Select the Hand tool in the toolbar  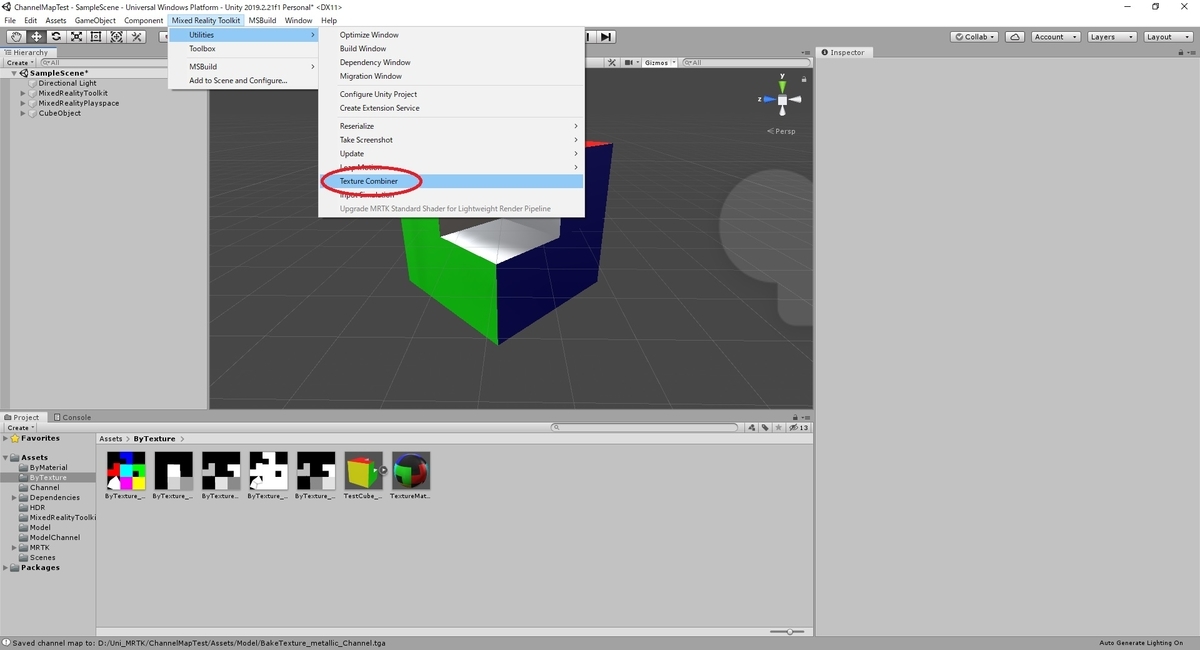tap(16, 37)
